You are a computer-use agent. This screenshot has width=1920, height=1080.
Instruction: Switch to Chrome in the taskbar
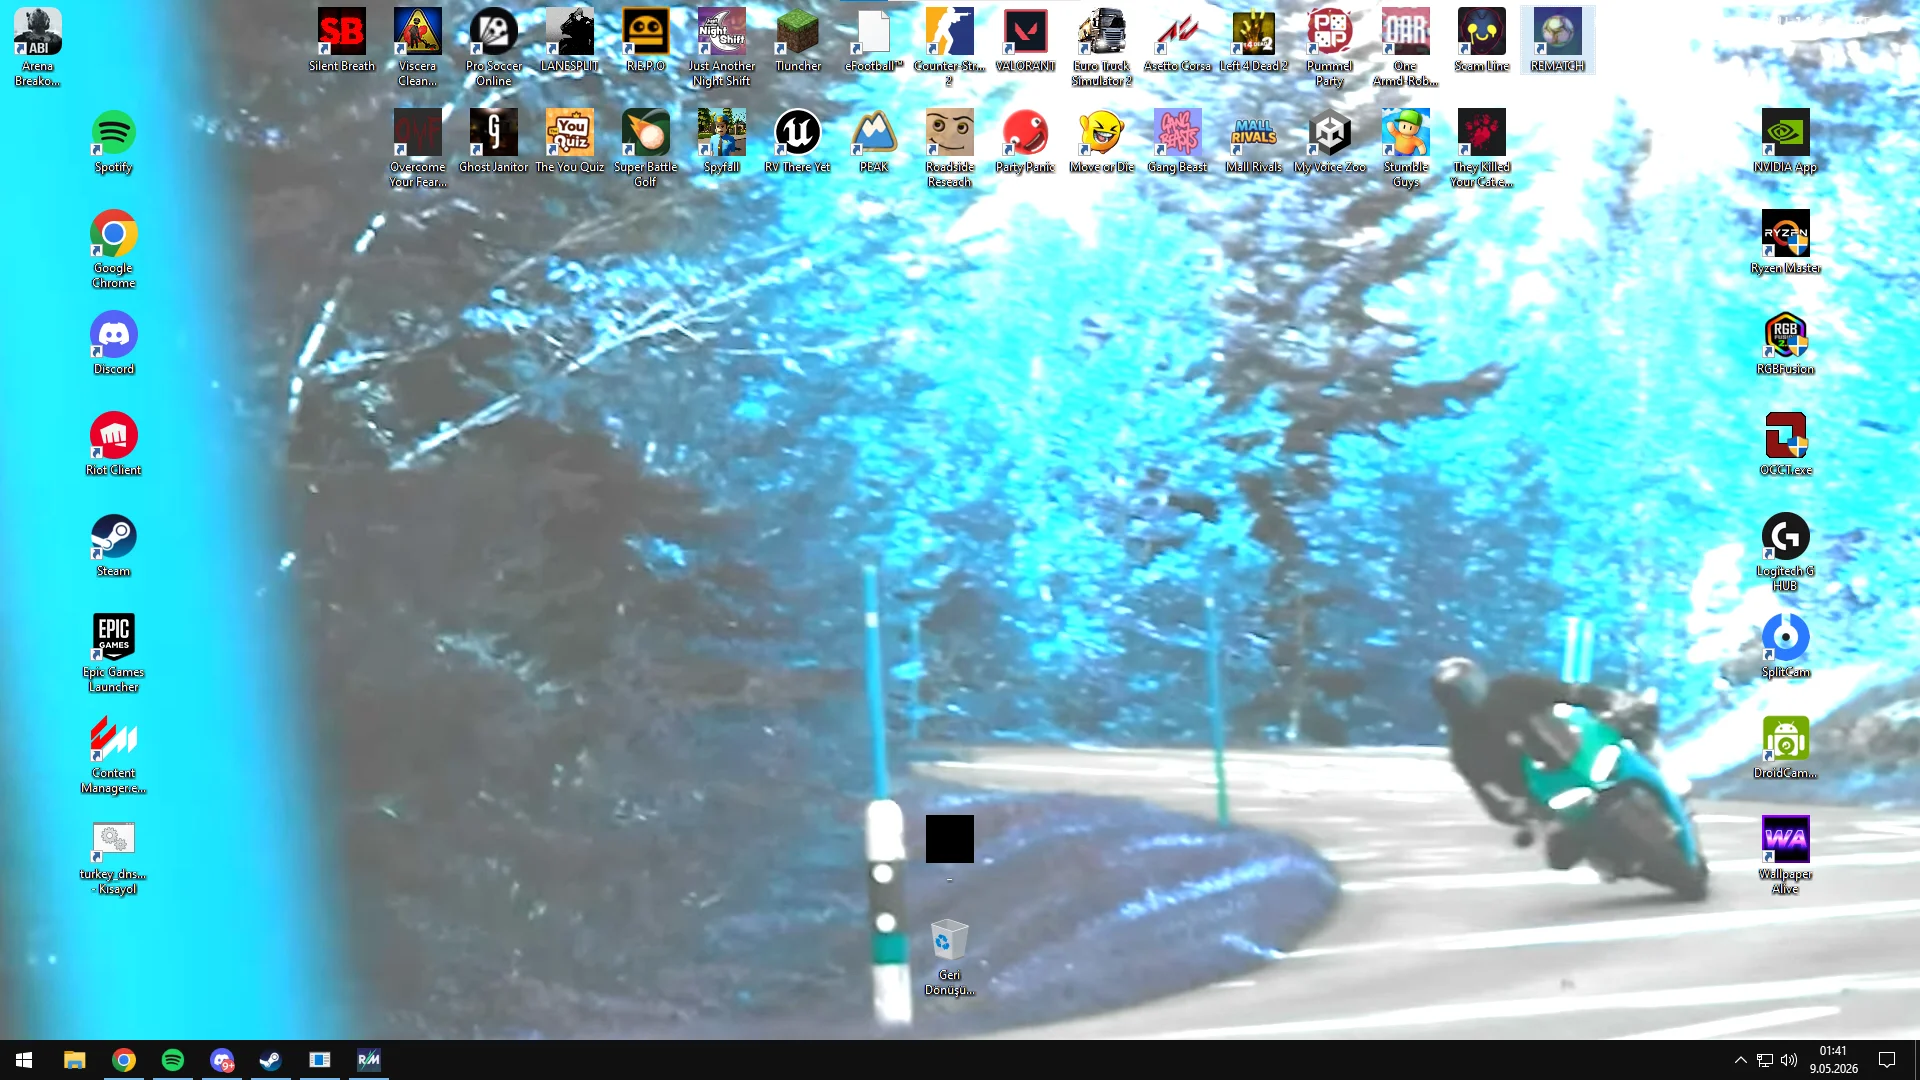124,1060
